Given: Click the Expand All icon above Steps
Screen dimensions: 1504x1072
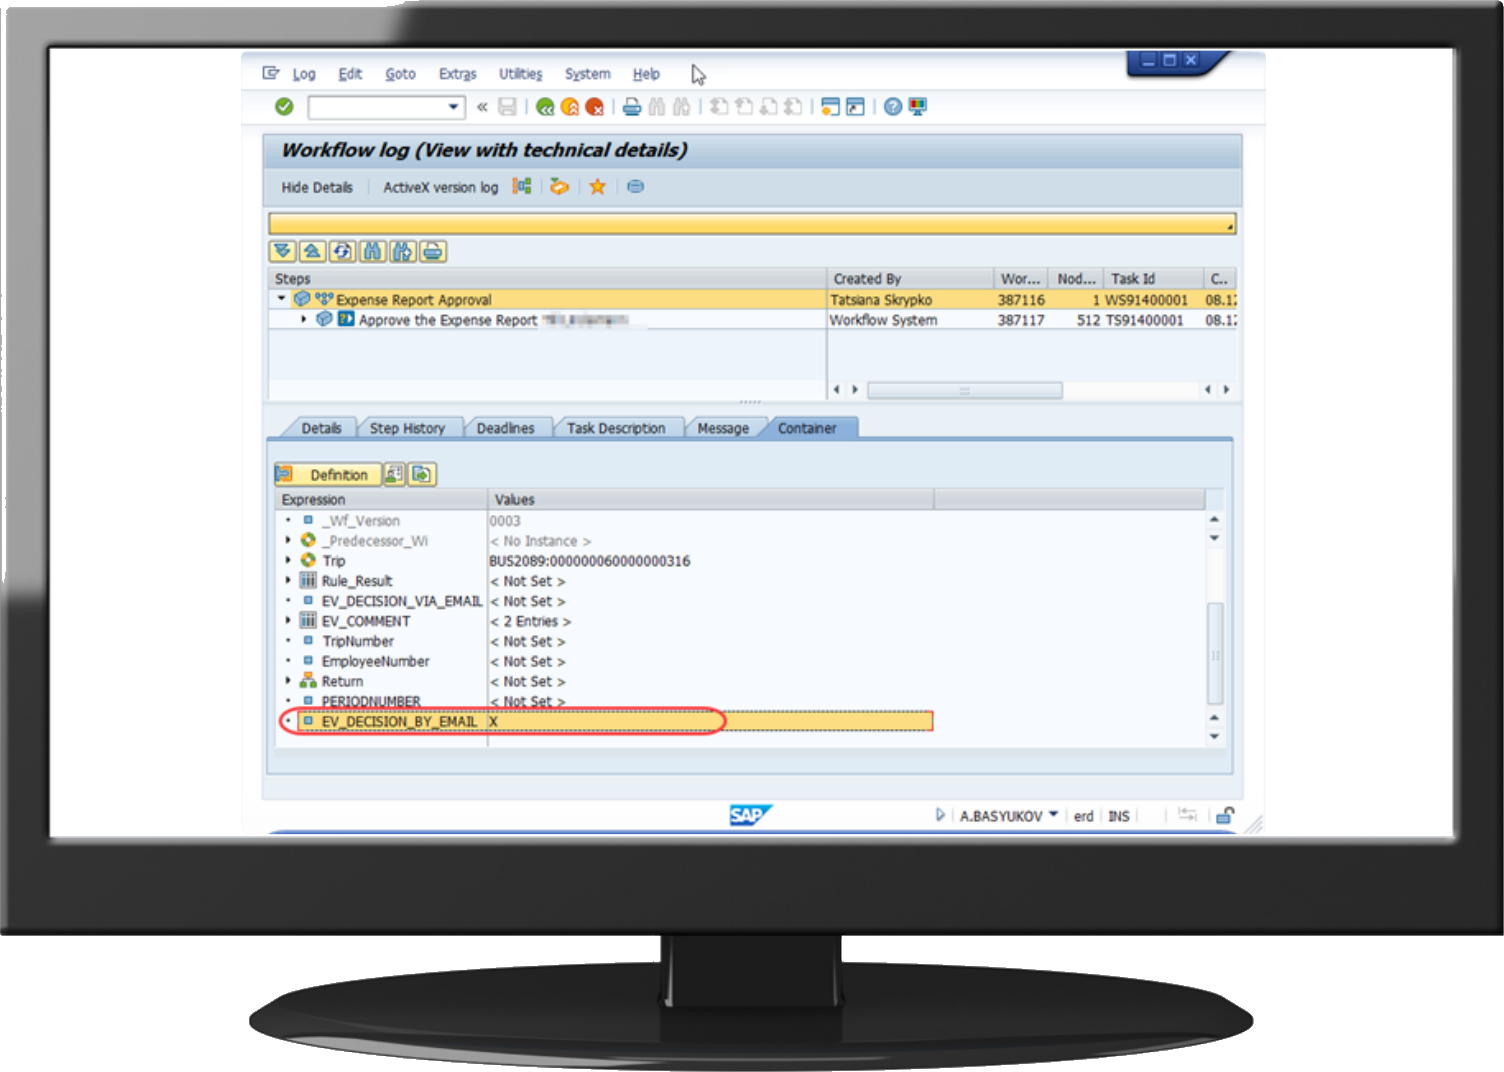Looking at the screenshot, I should click(x=283, y=251).
